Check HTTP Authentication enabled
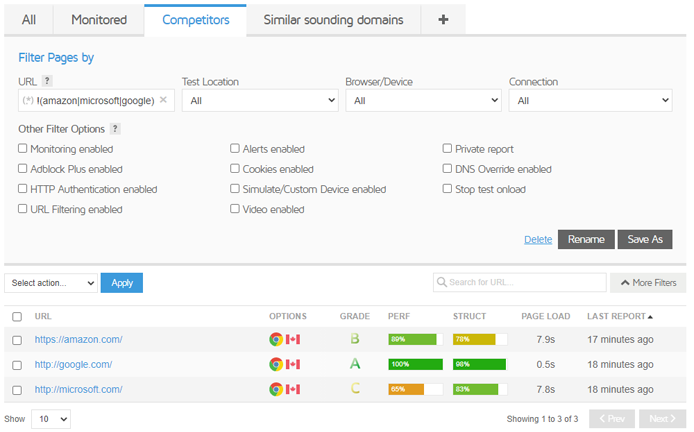 pyautogui.click(x=23, y=189)
